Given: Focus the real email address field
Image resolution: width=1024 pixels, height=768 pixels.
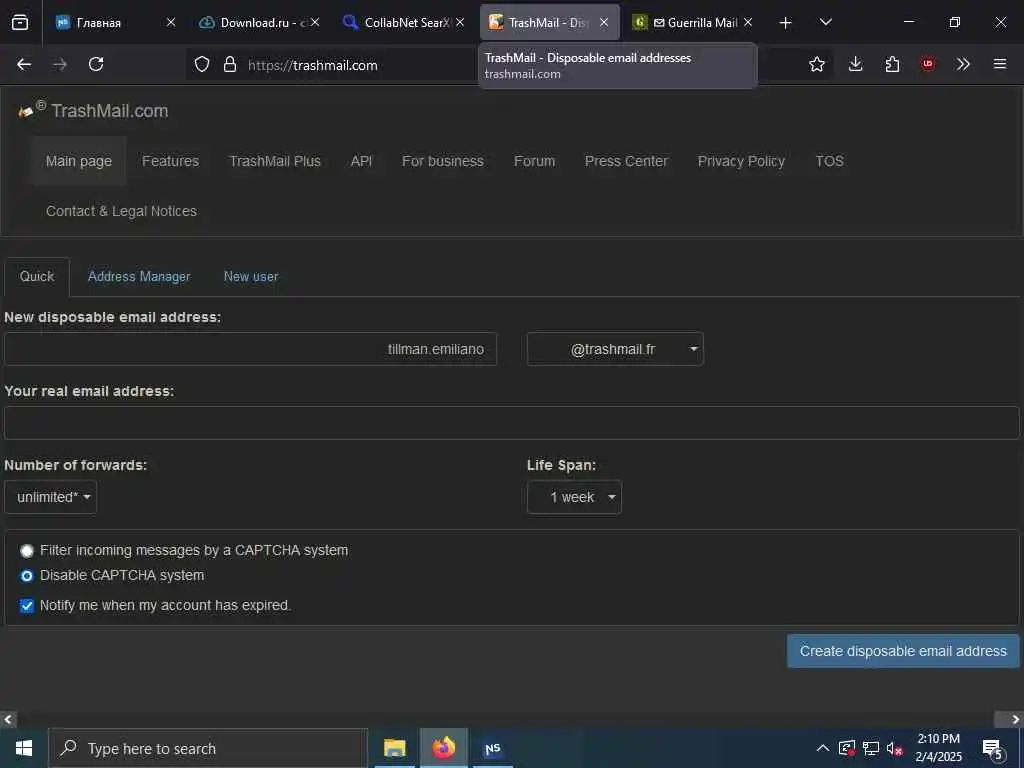Looking at the screenshot, I should point(511,423).
